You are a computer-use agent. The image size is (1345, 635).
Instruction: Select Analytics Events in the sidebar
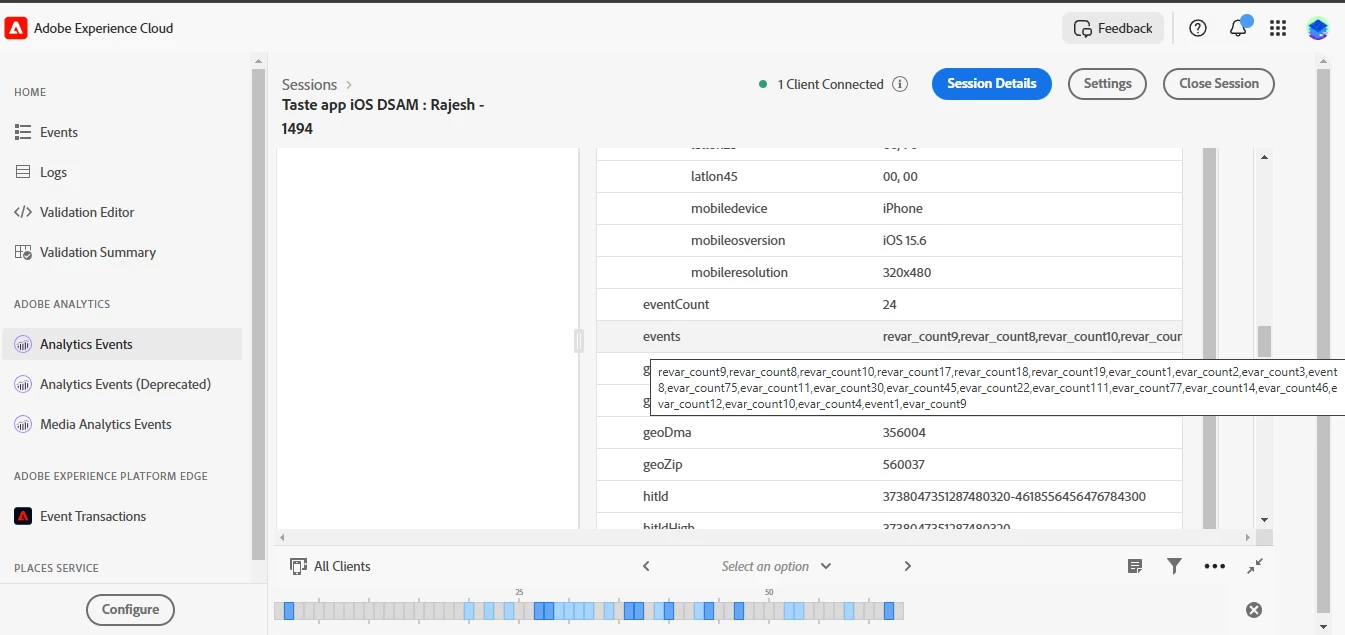121,344
